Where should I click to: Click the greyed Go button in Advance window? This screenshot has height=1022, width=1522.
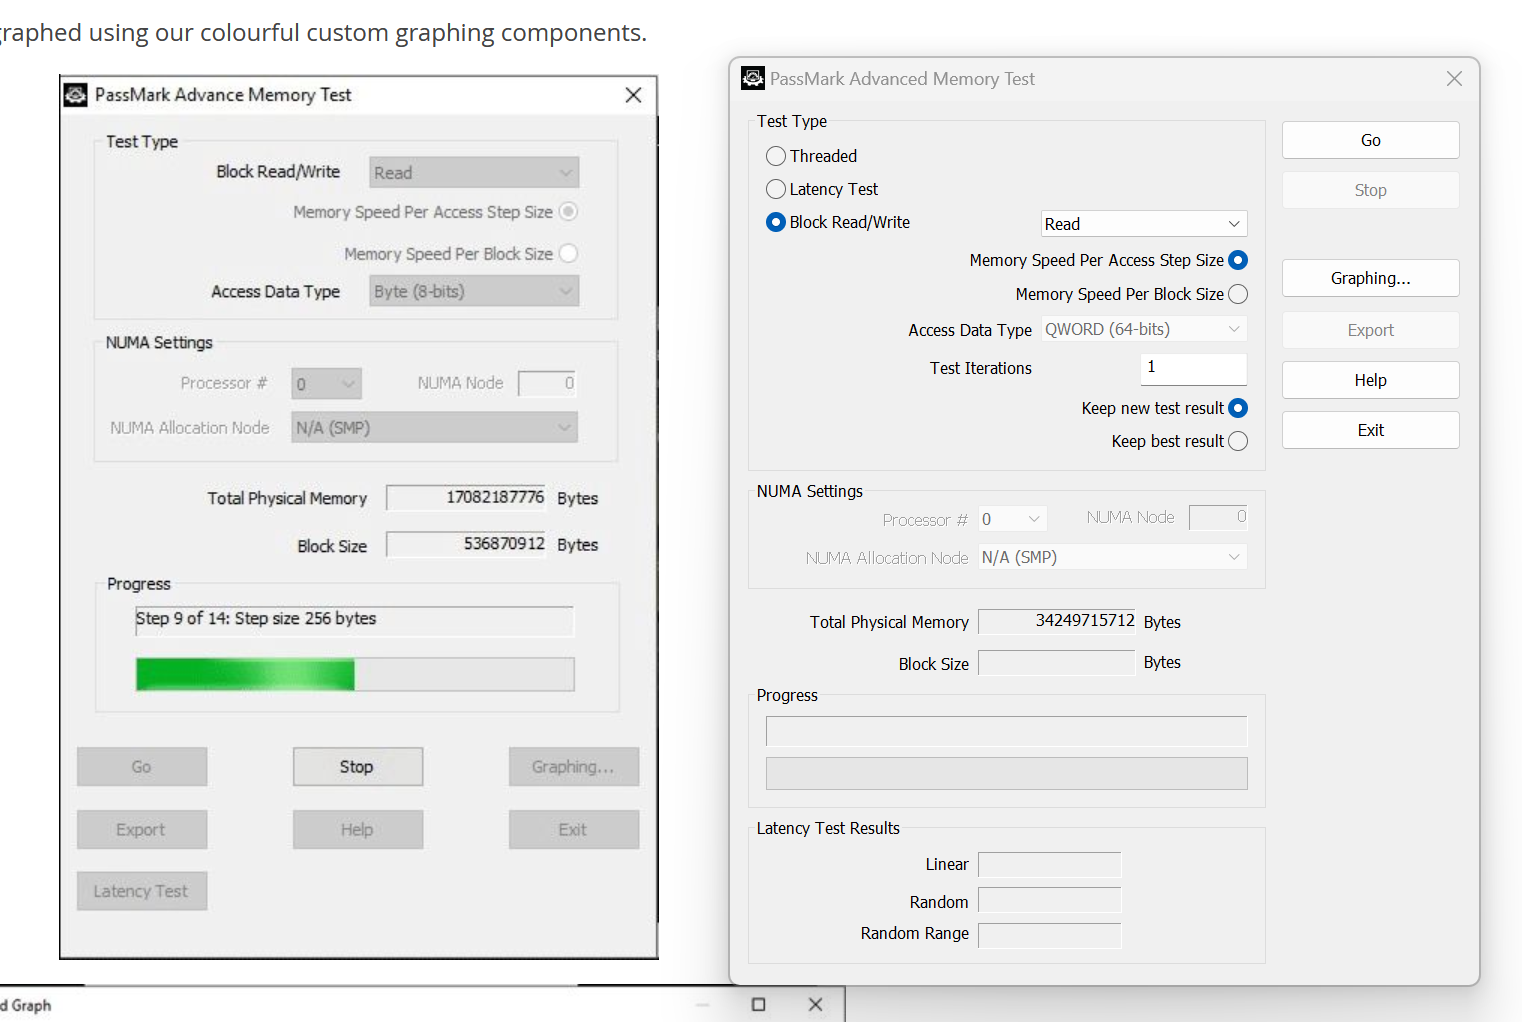(142, 767)
